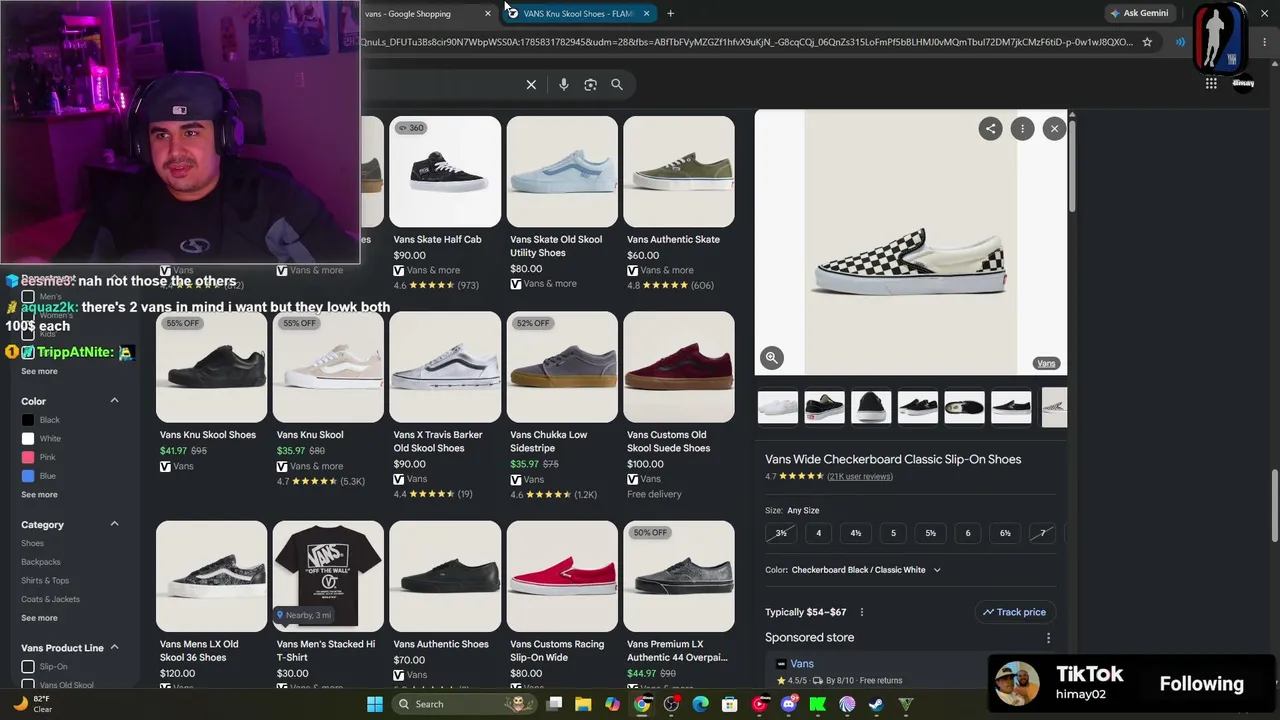Open the Vans Skate Old Skool Utility listing
Screen dimensions: 1280x720
click(x=562, y=204)
